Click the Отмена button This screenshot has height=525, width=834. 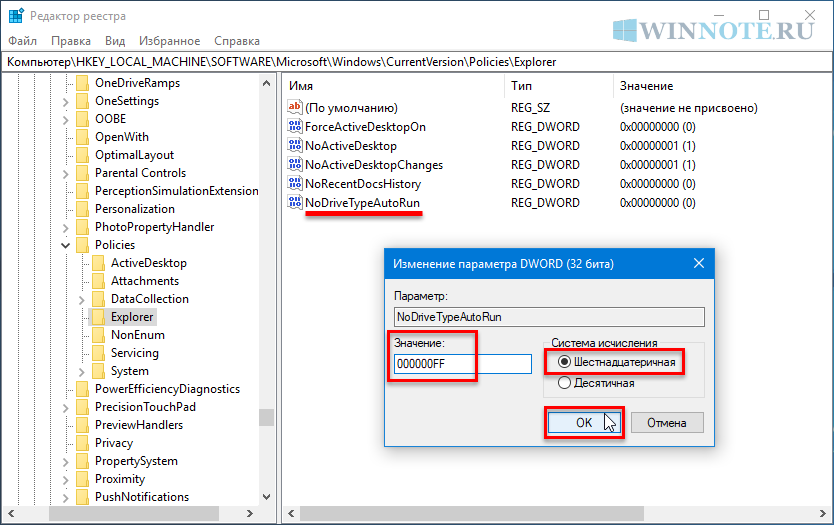click(667, 423)
